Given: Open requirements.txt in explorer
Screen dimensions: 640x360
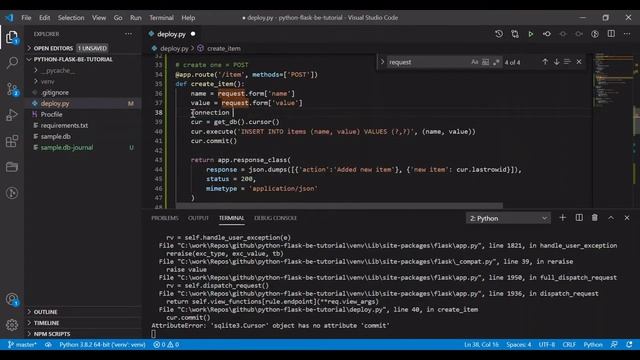Looking at the screenshot, I should click(x=64, y=125).
